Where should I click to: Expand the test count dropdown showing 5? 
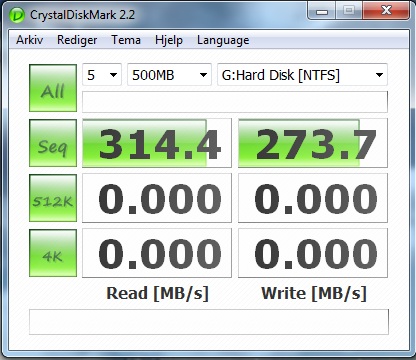(x=102, y=75)
